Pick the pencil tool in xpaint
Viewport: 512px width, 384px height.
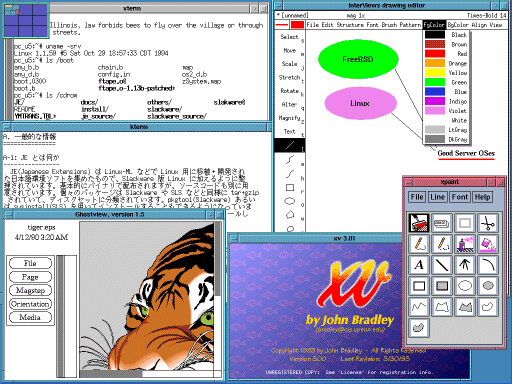[419, 244]
